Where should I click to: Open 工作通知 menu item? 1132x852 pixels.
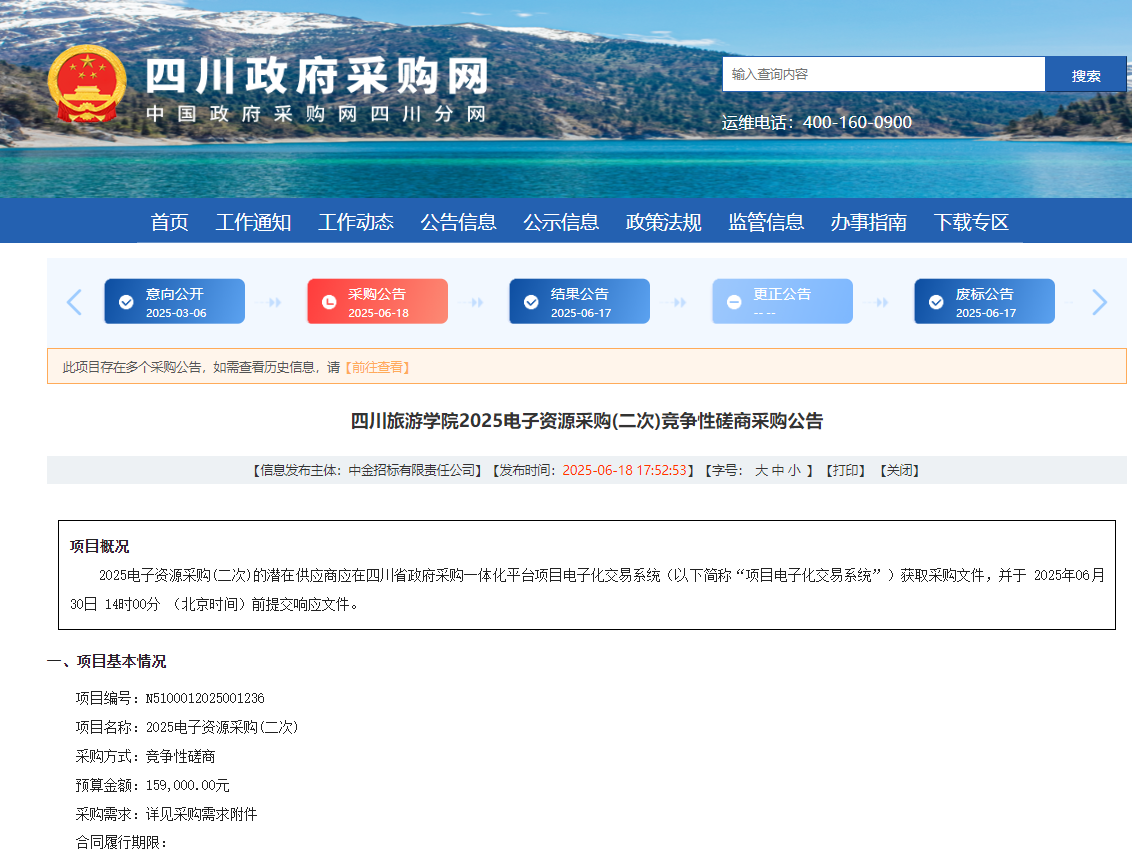tap(253, 222)
